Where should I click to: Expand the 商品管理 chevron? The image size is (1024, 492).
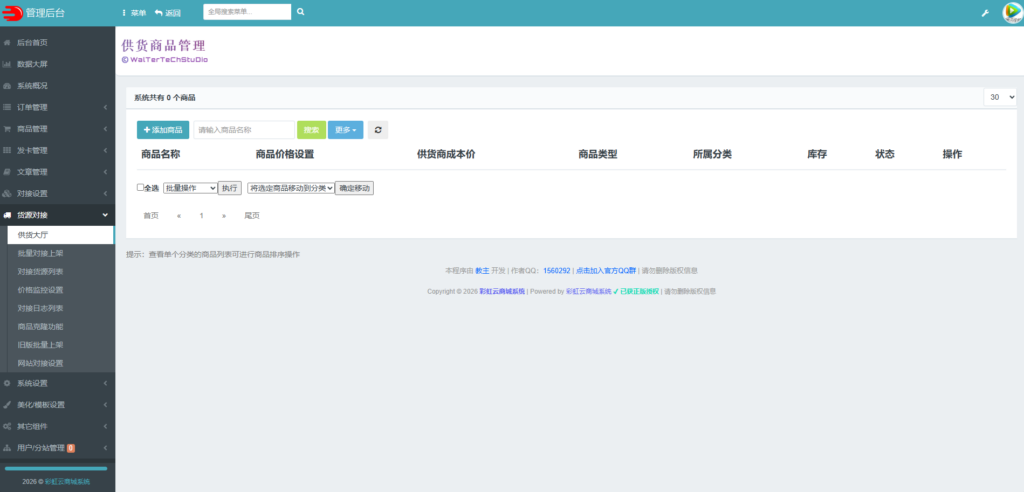105,129
